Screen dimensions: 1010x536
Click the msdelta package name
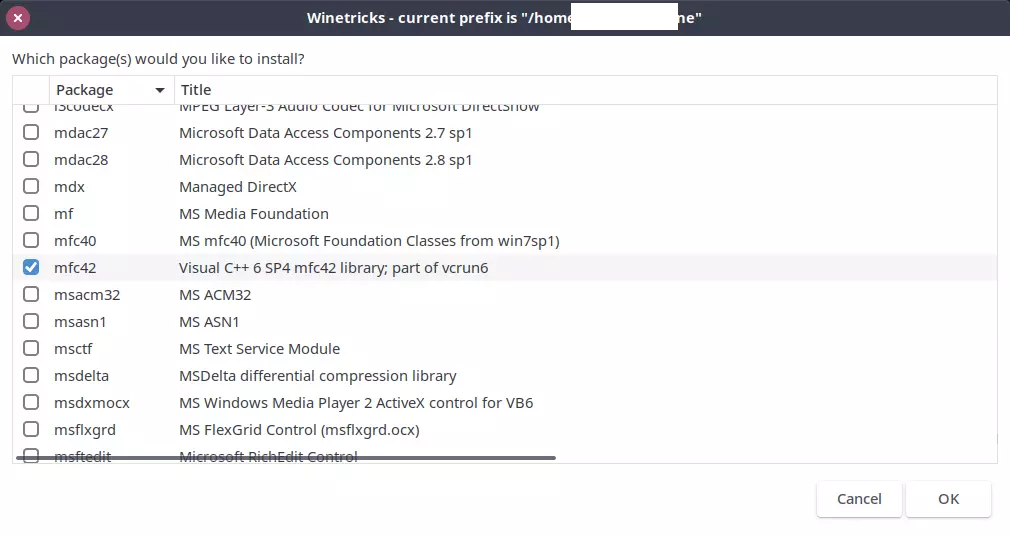tap(81, 376)
